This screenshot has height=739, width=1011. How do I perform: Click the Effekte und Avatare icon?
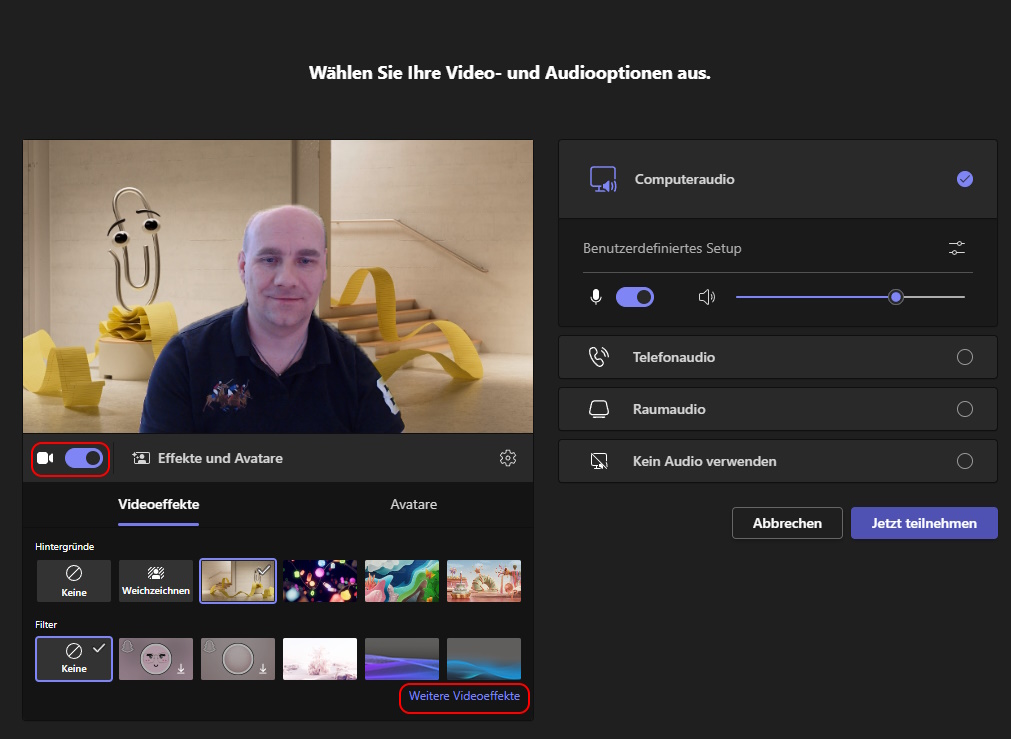[x=141, y=458]
